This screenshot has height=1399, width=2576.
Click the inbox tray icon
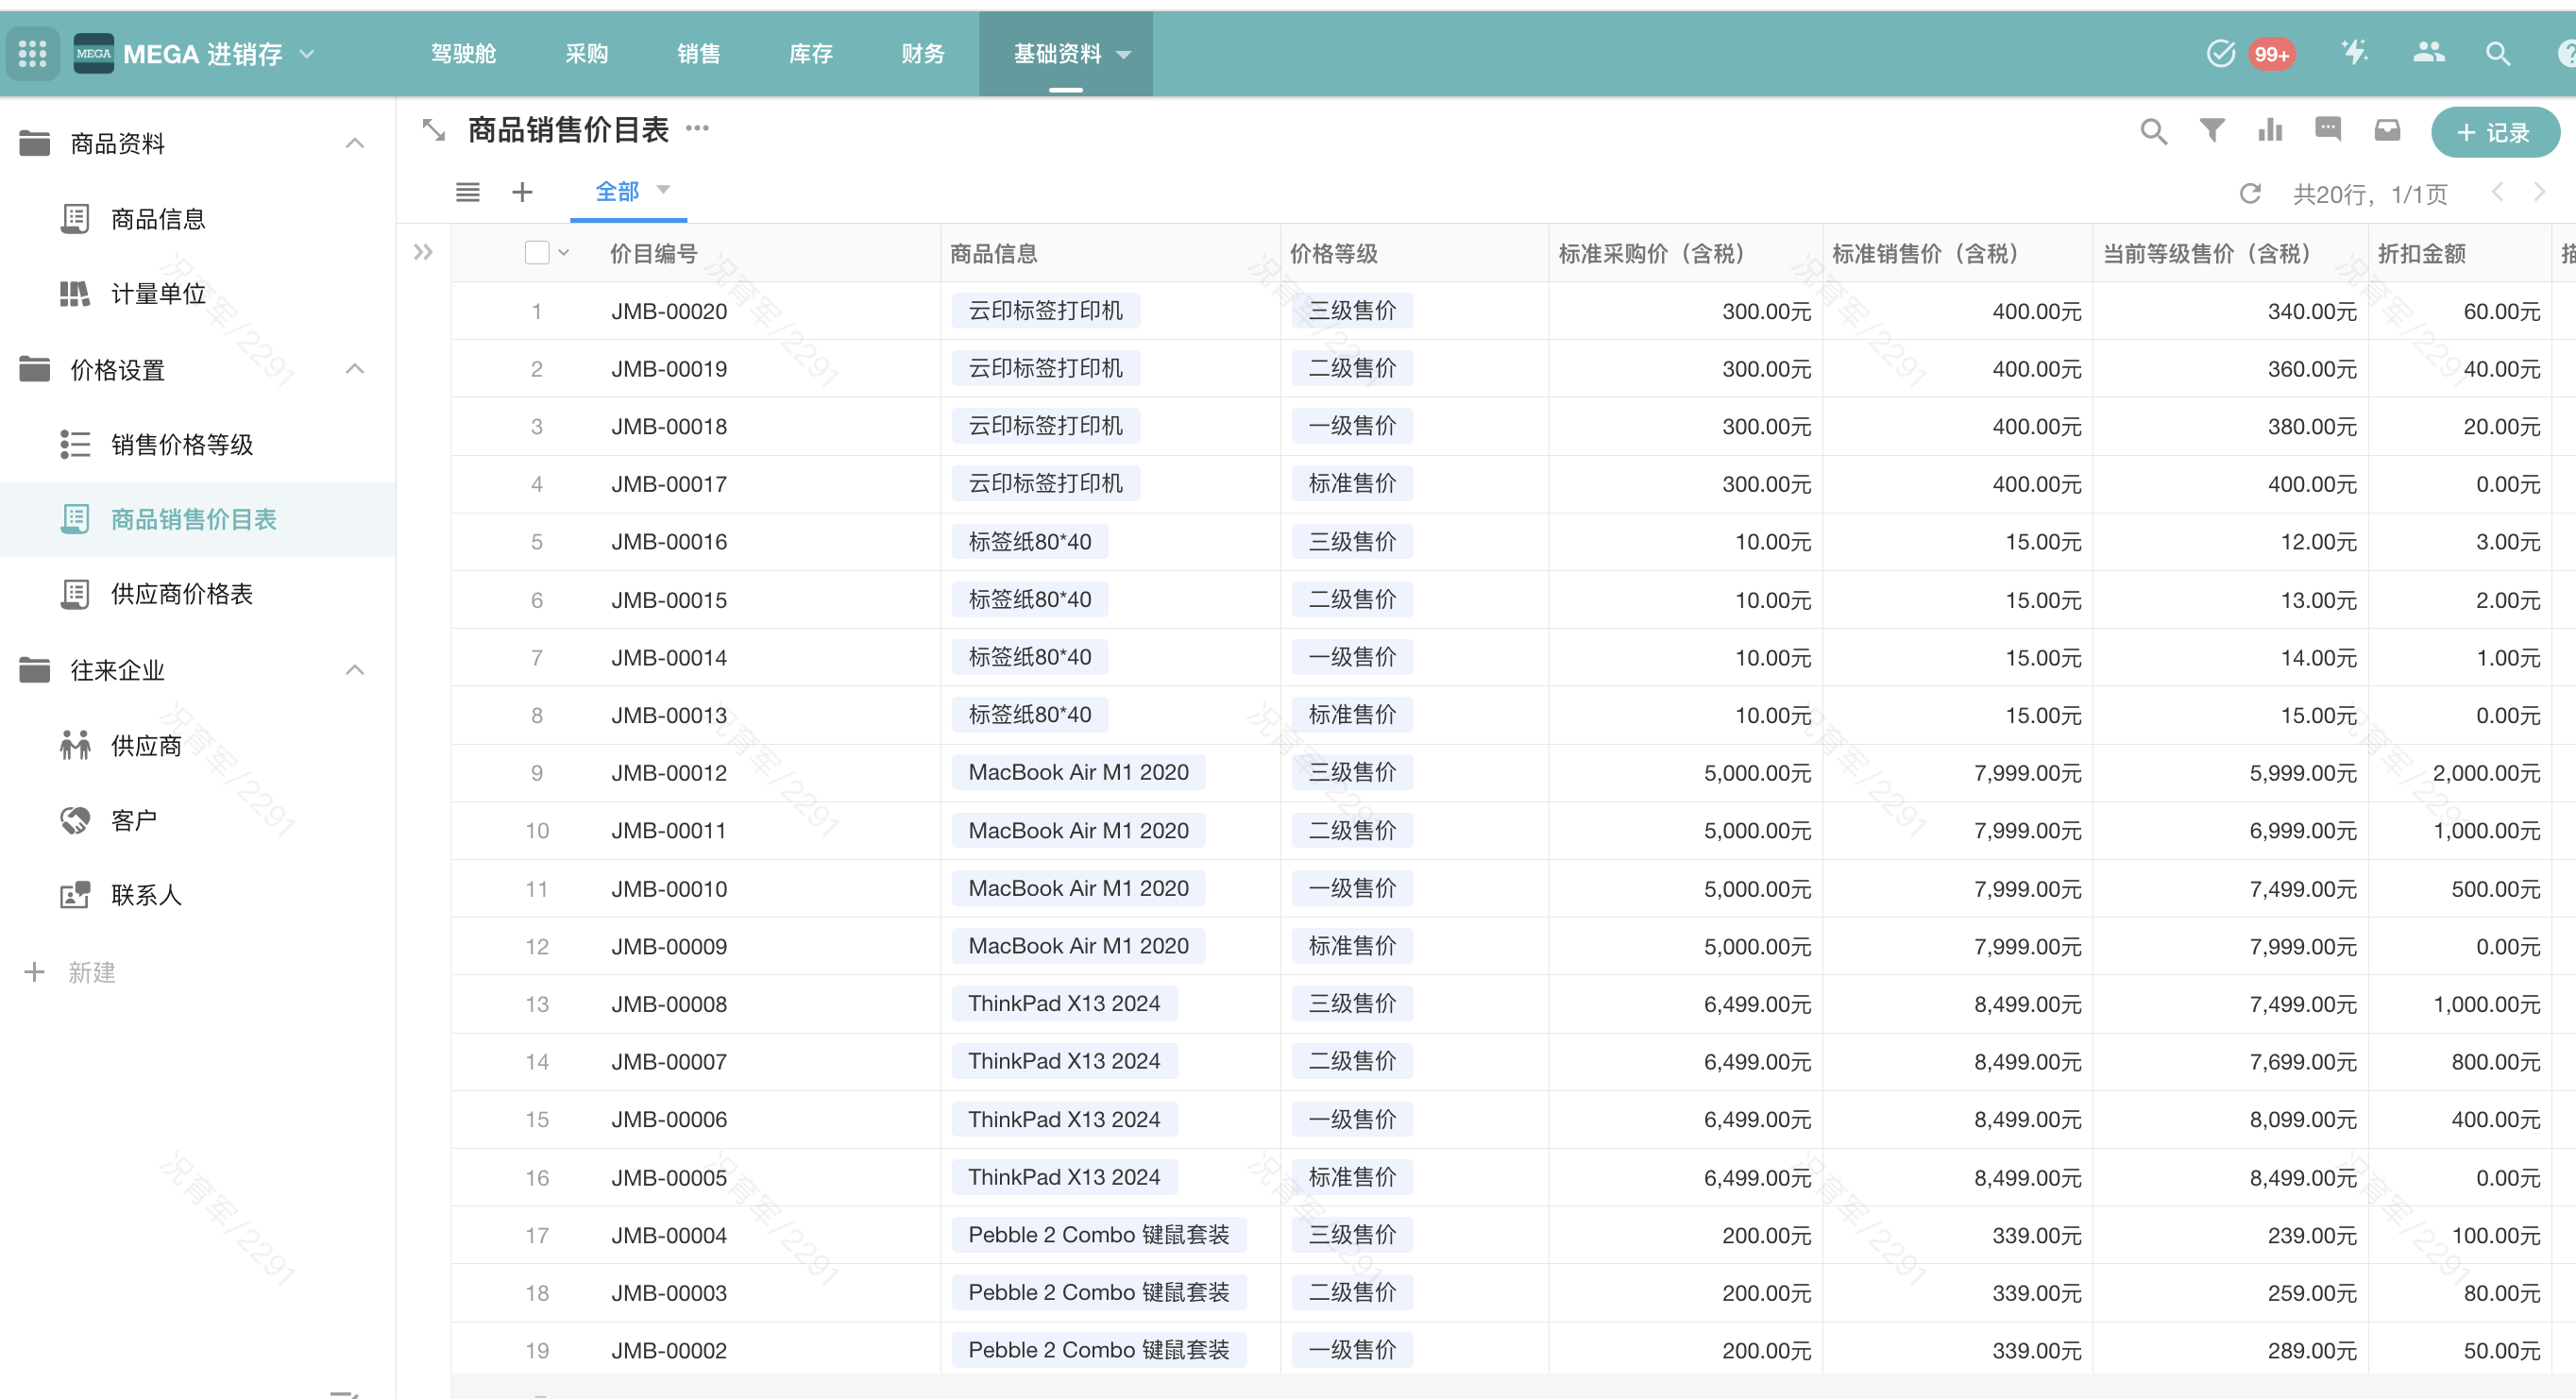[2387, 130]
